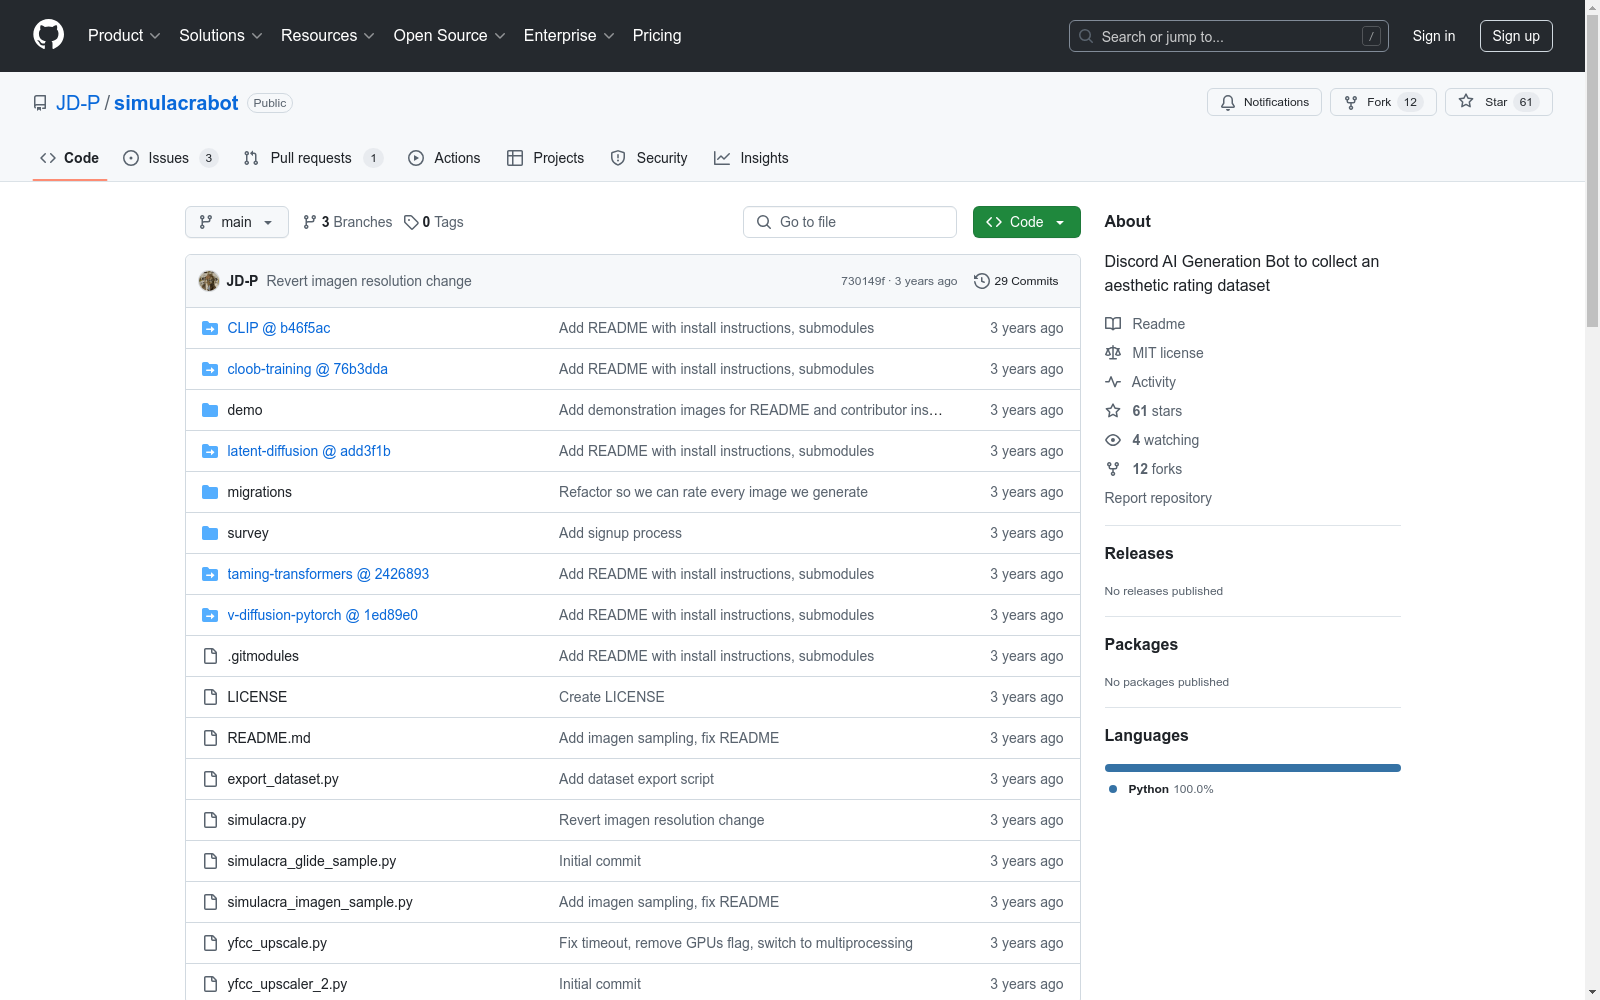Expand the Resources menu
This screenshot has width=1600, height=1000.
(328, 35)
